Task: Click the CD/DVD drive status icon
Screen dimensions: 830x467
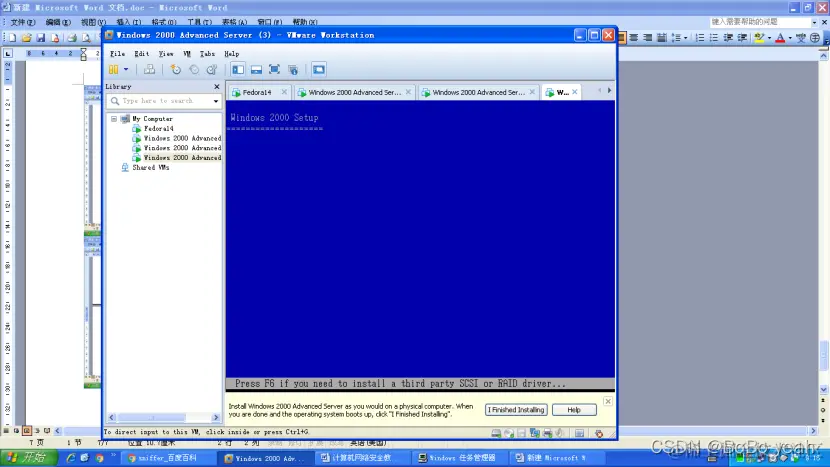Action: 509,433
